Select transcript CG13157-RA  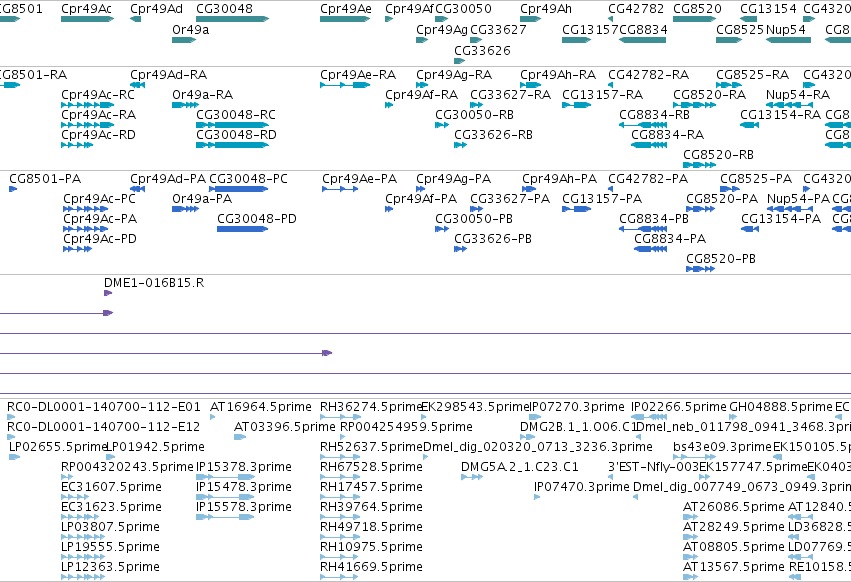click(x=602, y=94)
